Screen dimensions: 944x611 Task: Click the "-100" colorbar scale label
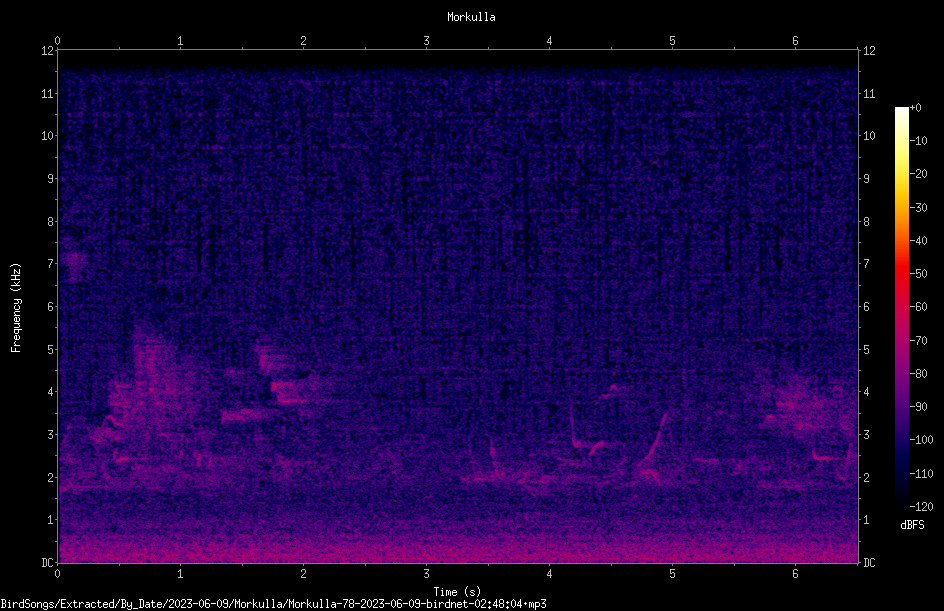921,440
